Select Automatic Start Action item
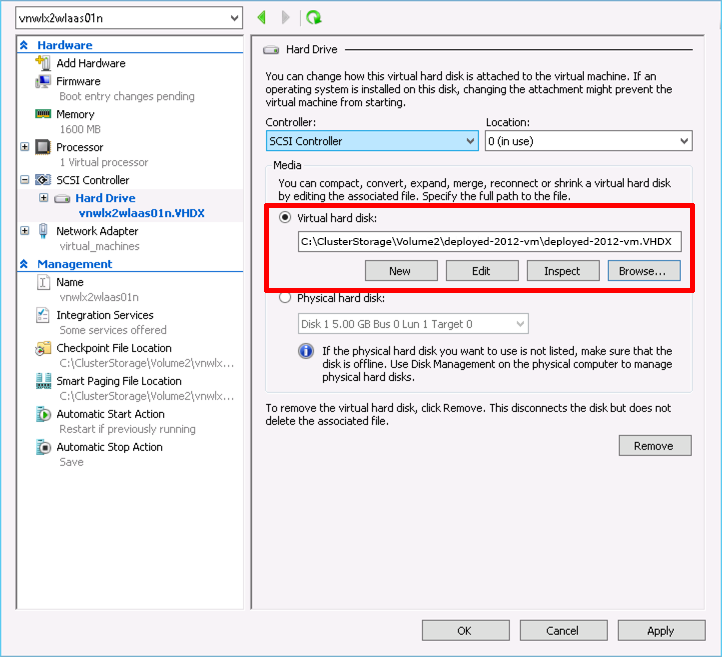The width and height of the screenshot is (722, 657). [x=111, y=414]
